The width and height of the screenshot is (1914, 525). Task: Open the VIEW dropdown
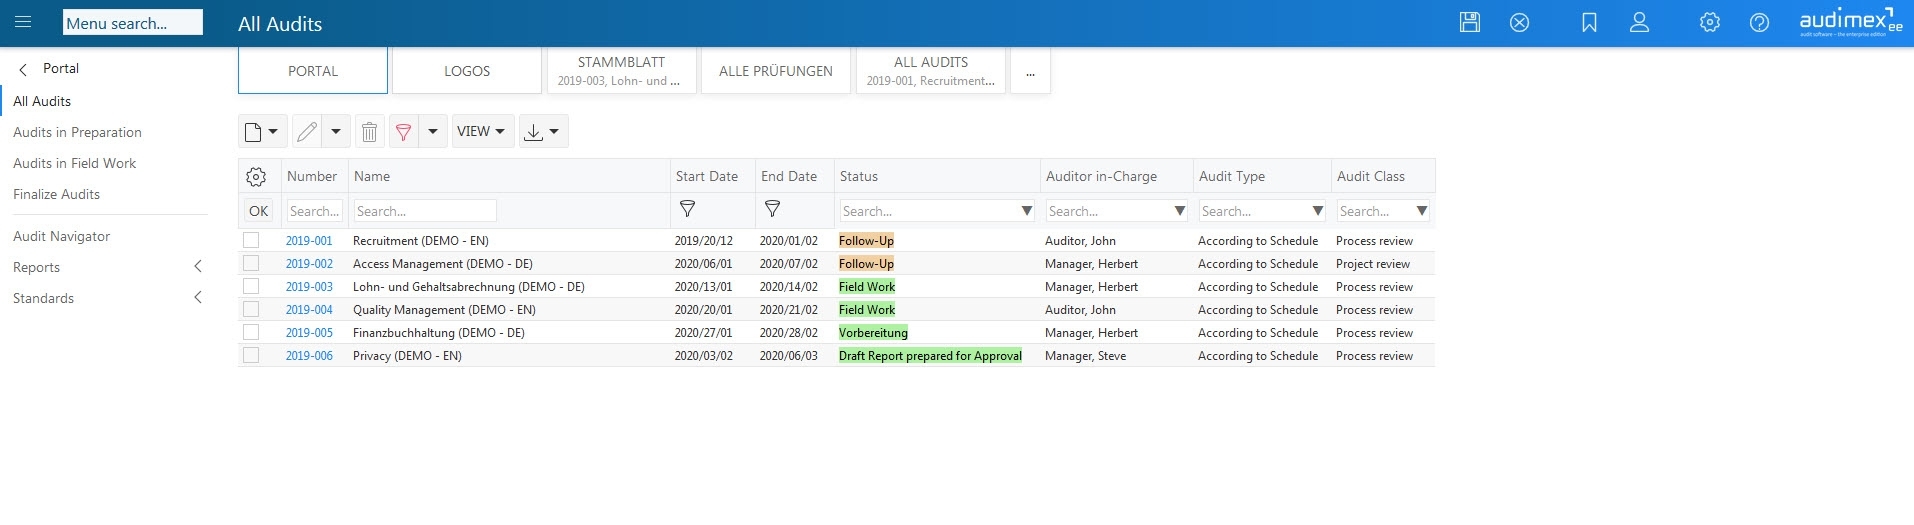[481, 131]
